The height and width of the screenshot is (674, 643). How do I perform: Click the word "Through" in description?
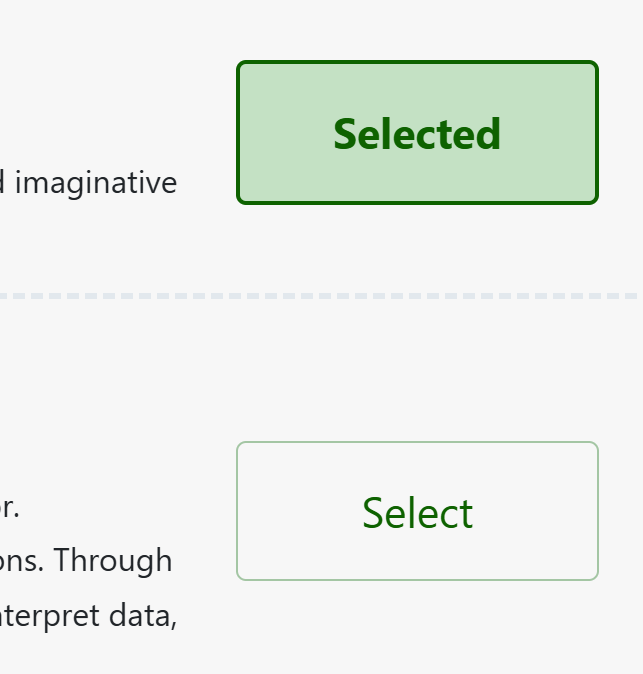113,561
